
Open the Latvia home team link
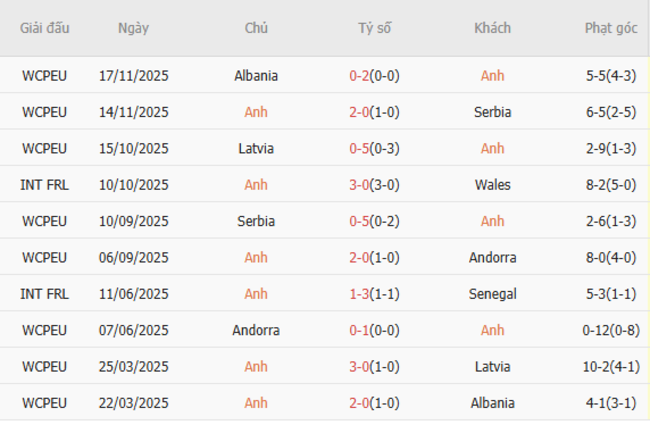coord(256,148)
